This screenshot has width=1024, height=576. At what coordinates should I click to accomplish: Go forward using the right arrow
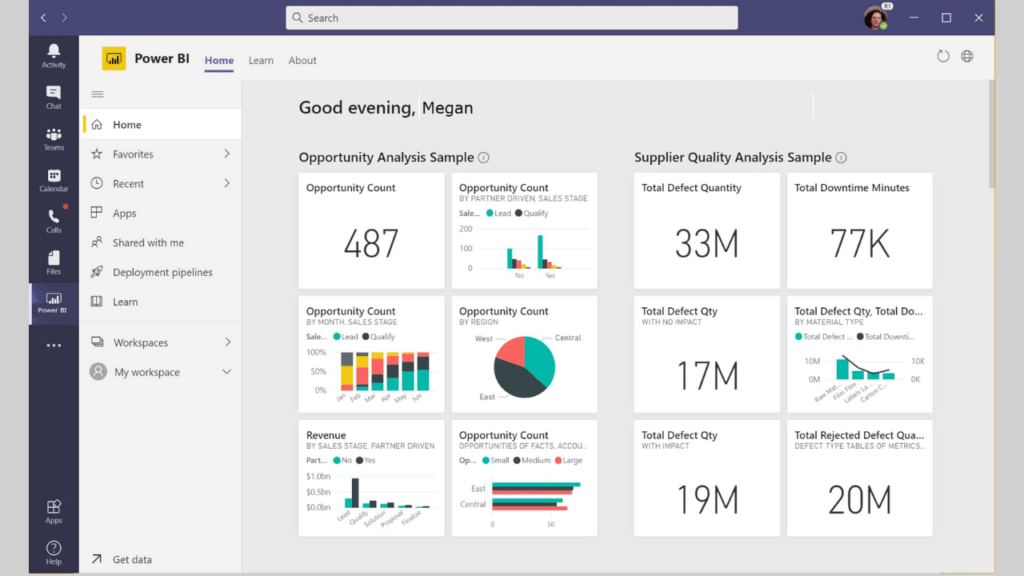[64, 18]
